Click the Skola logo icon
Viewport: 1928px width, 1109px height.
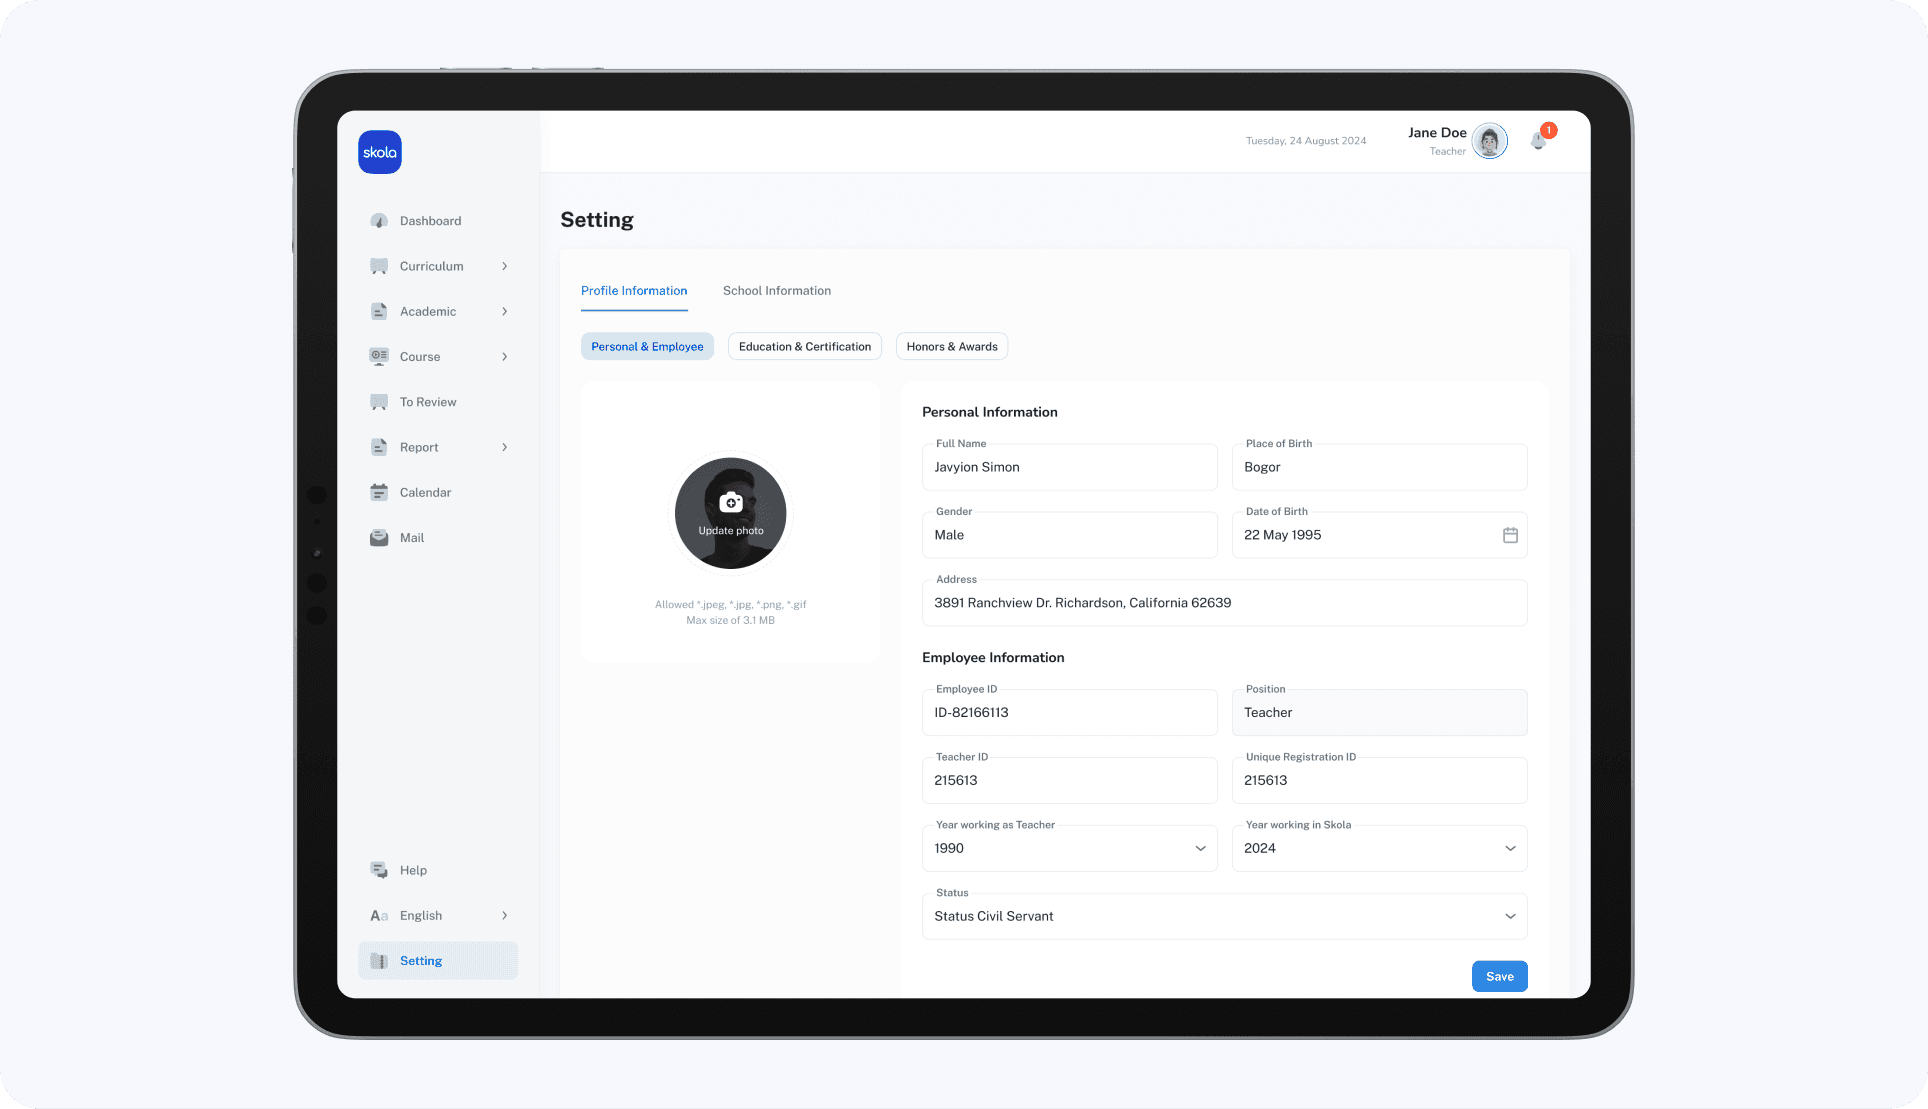[x=380, y=152]
